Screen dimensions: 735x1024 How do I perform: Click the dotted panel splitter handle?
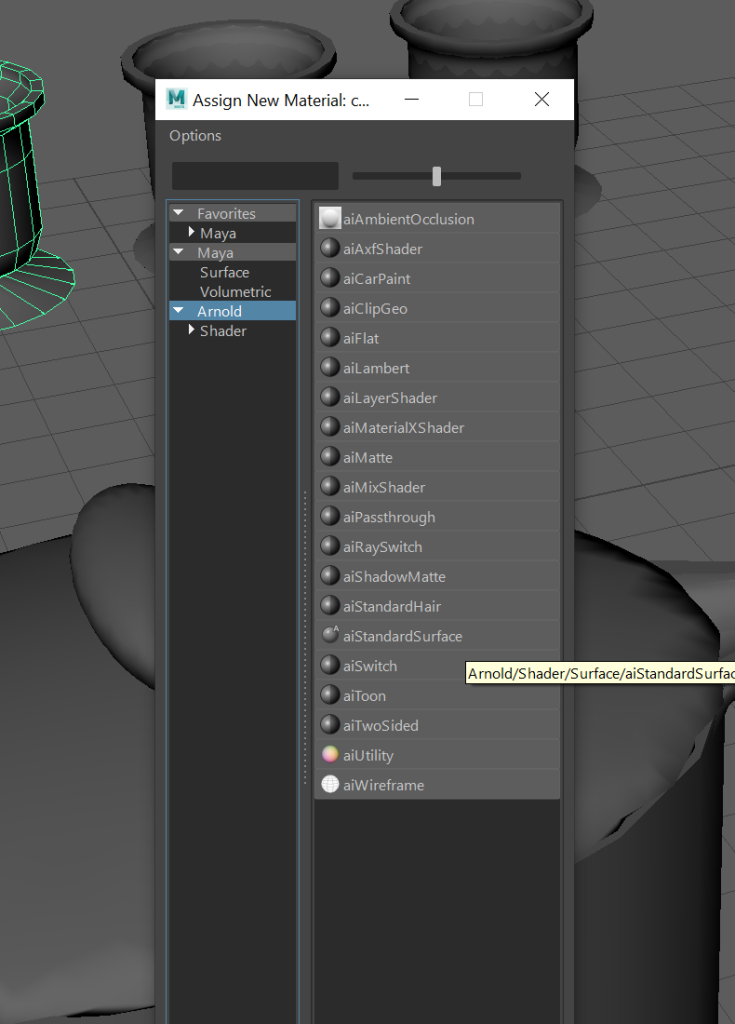[x=305, y=637]
